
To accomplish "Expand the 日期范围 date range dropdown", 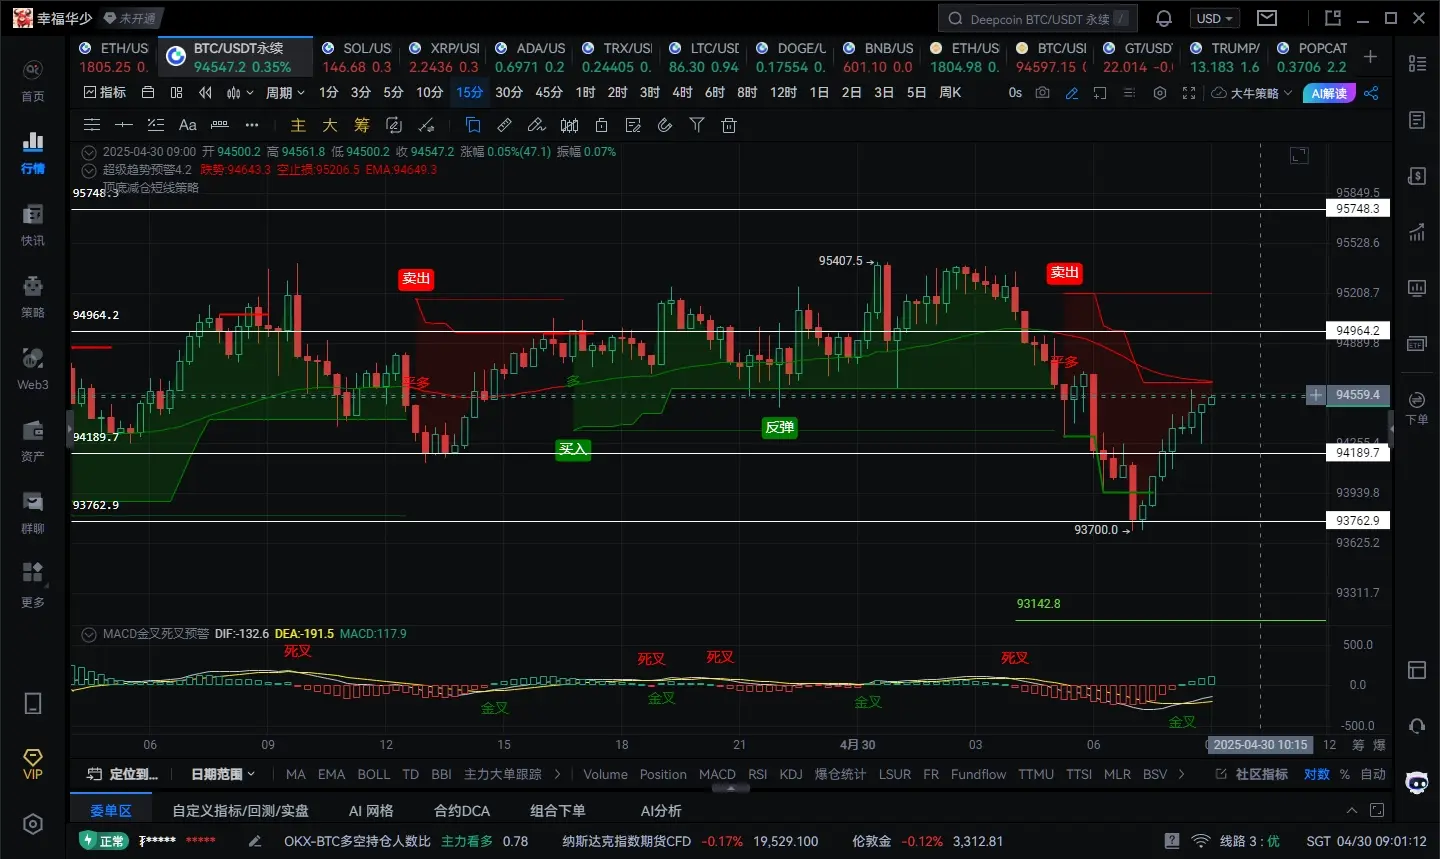I will [223, 774].
